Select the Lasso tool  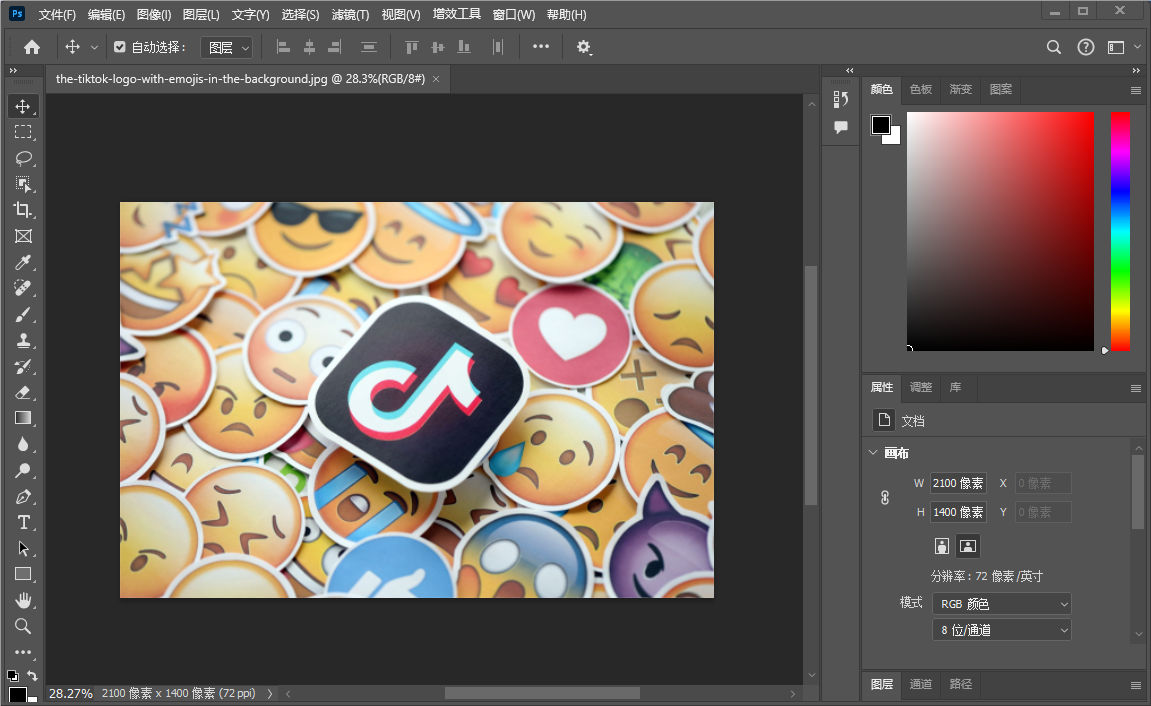[x=24, y=158]
